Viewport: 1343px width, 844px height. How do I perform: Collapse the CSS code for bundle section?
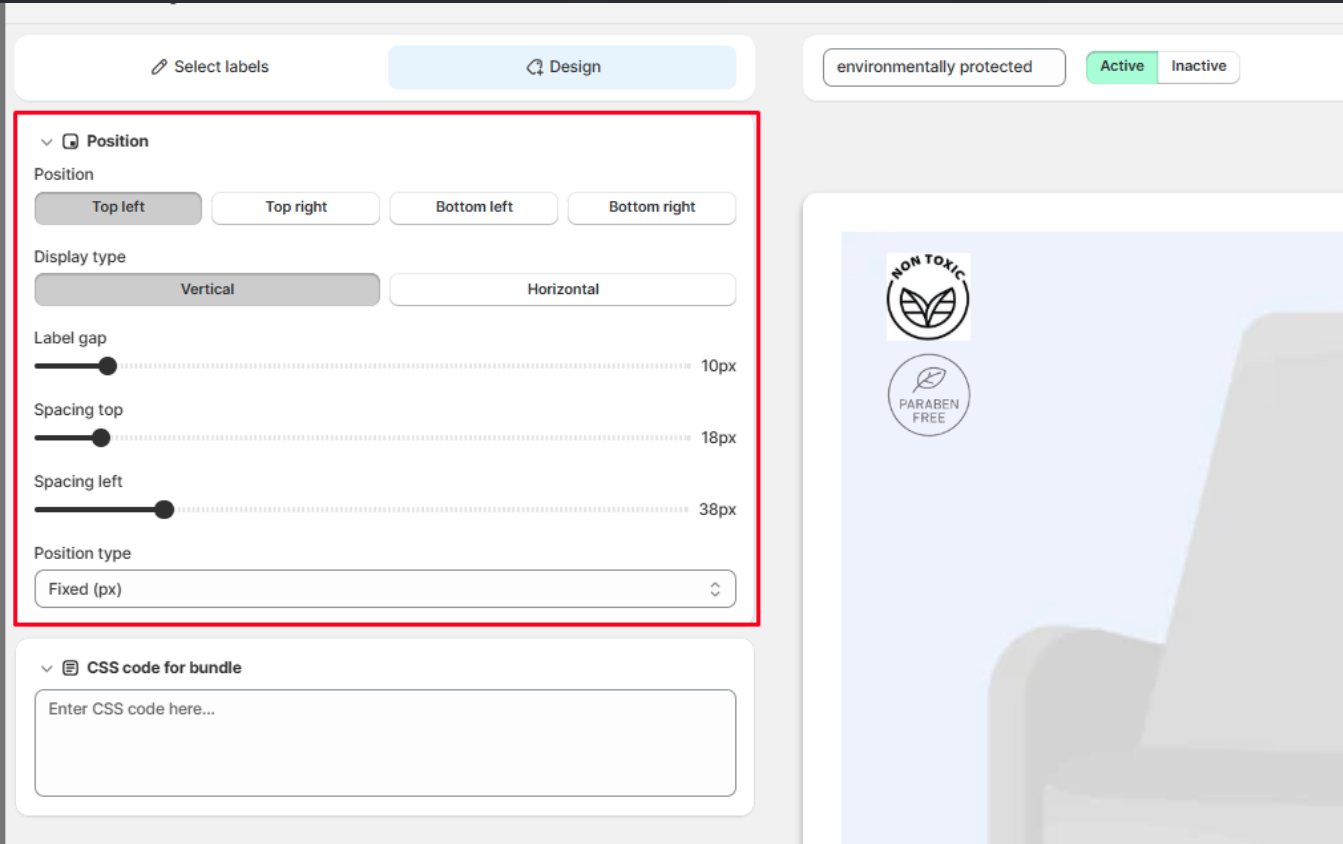pyautogui.click(x=46, y=668)
